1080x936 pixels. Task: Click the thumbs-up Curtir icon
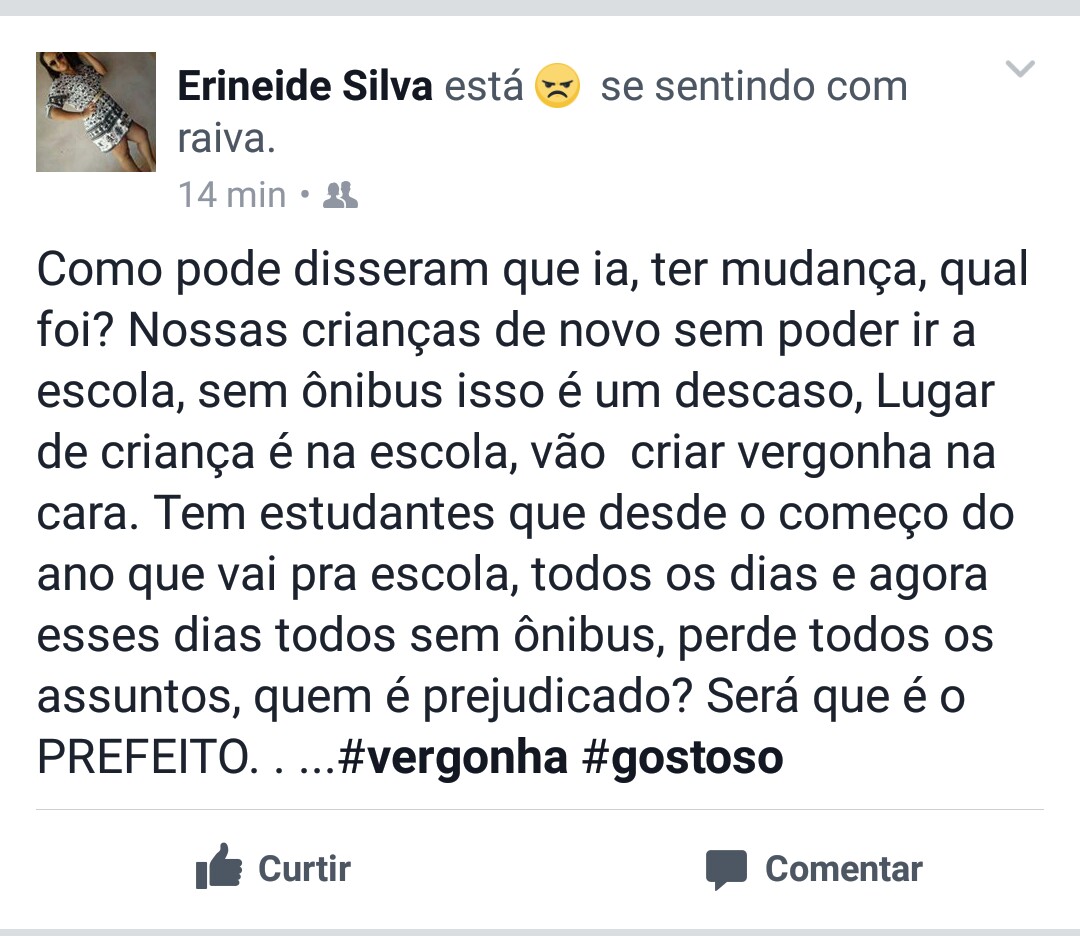coord(218,867)
